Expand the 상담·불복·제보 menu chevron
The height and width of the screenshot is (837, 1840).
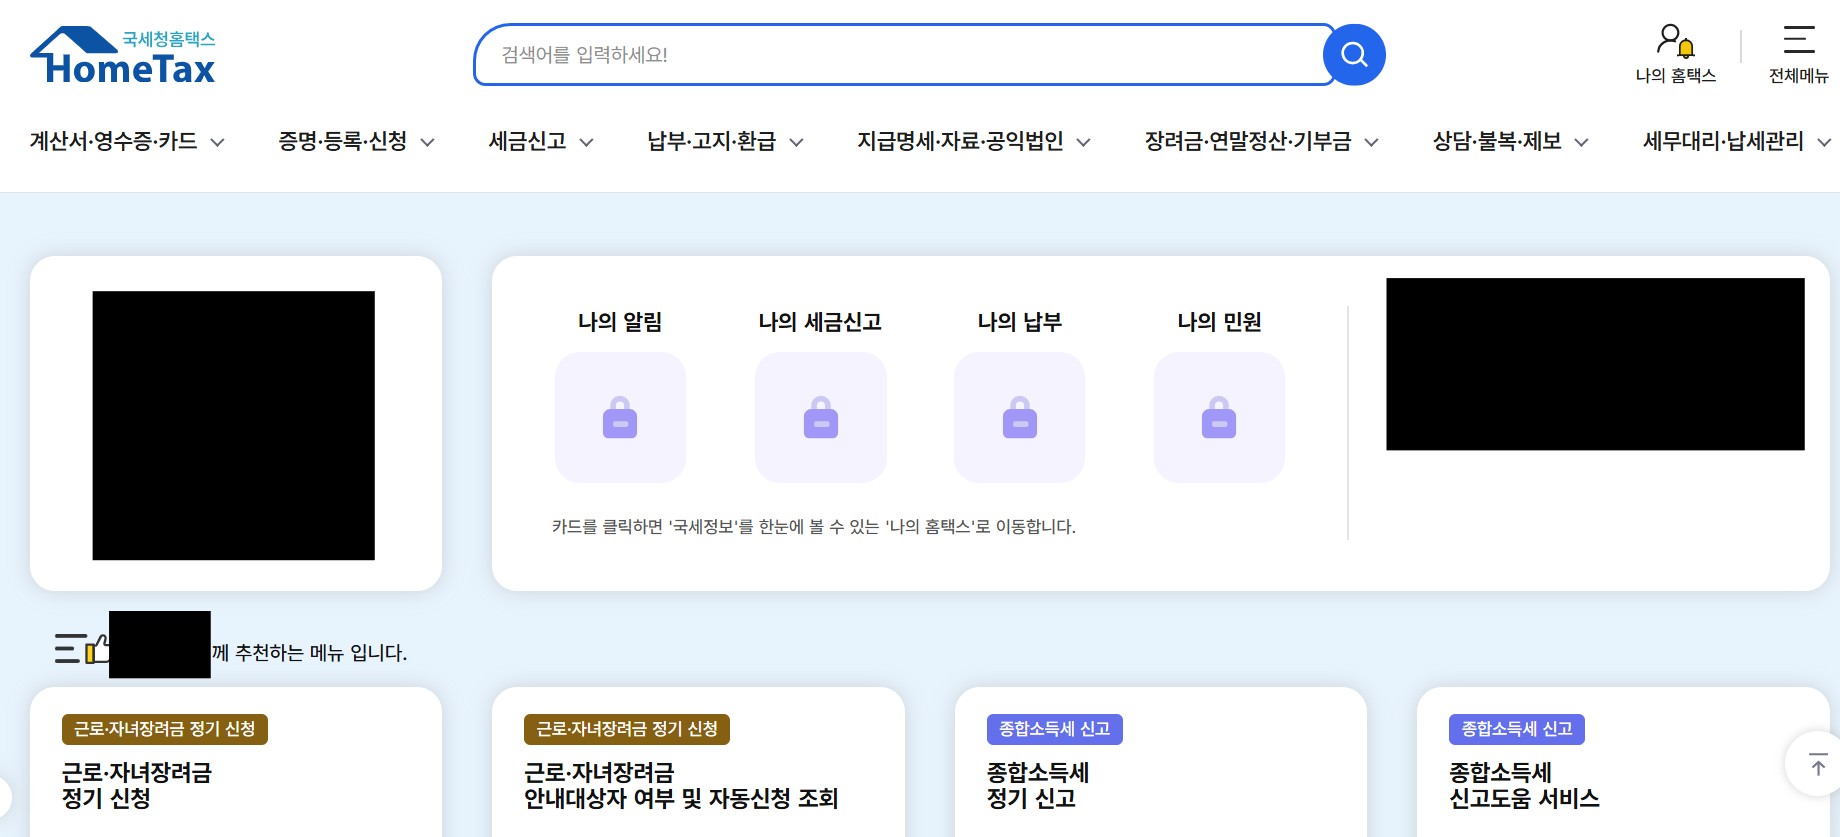click(x=1582, y=143)
